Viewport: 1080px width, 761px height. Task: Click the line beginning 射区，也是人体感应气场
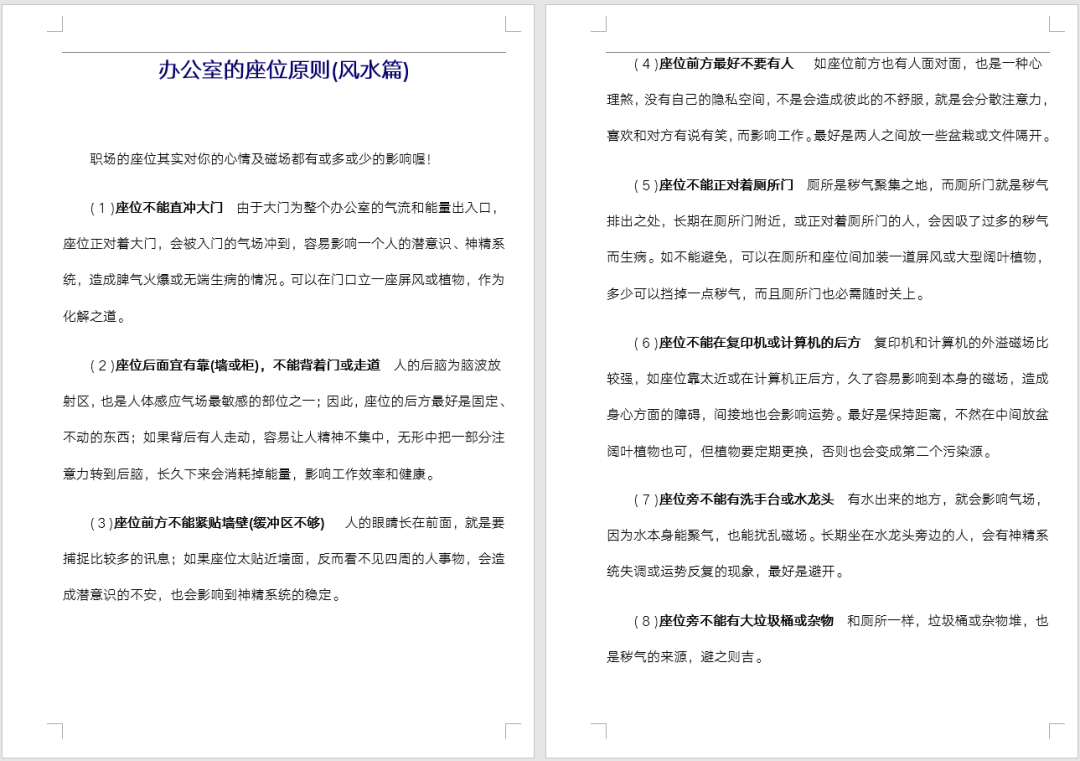285,402
